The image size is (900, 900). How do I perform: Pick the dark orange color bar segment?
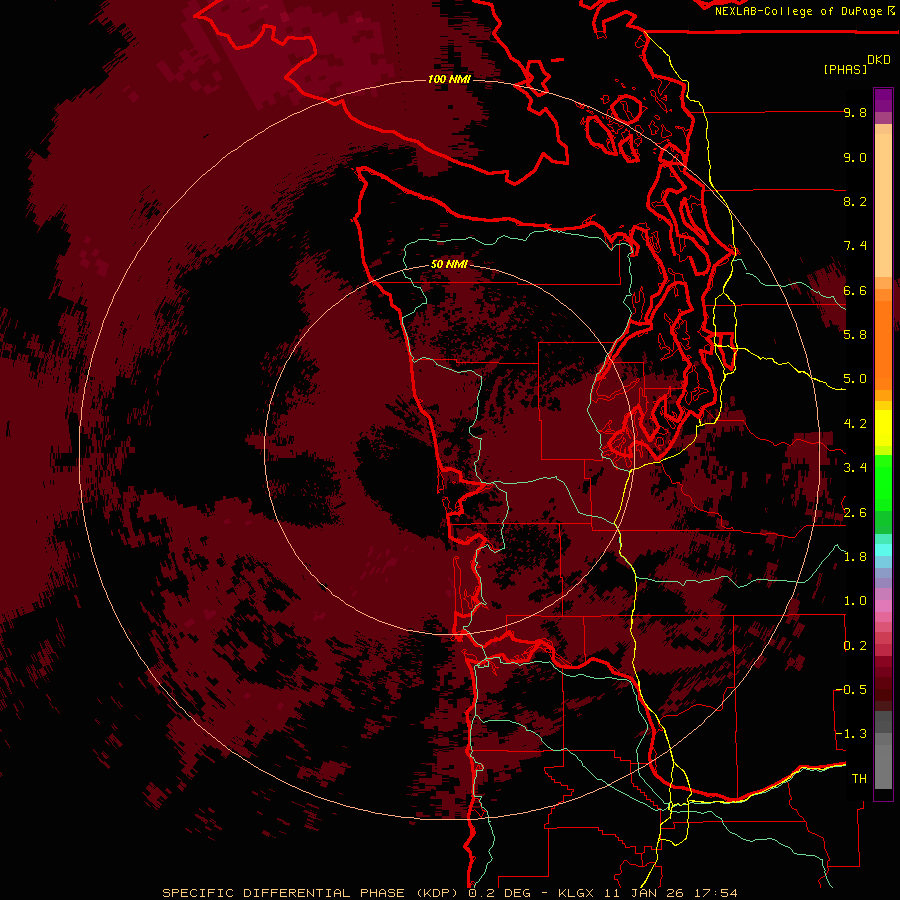(x=883, y=344)
